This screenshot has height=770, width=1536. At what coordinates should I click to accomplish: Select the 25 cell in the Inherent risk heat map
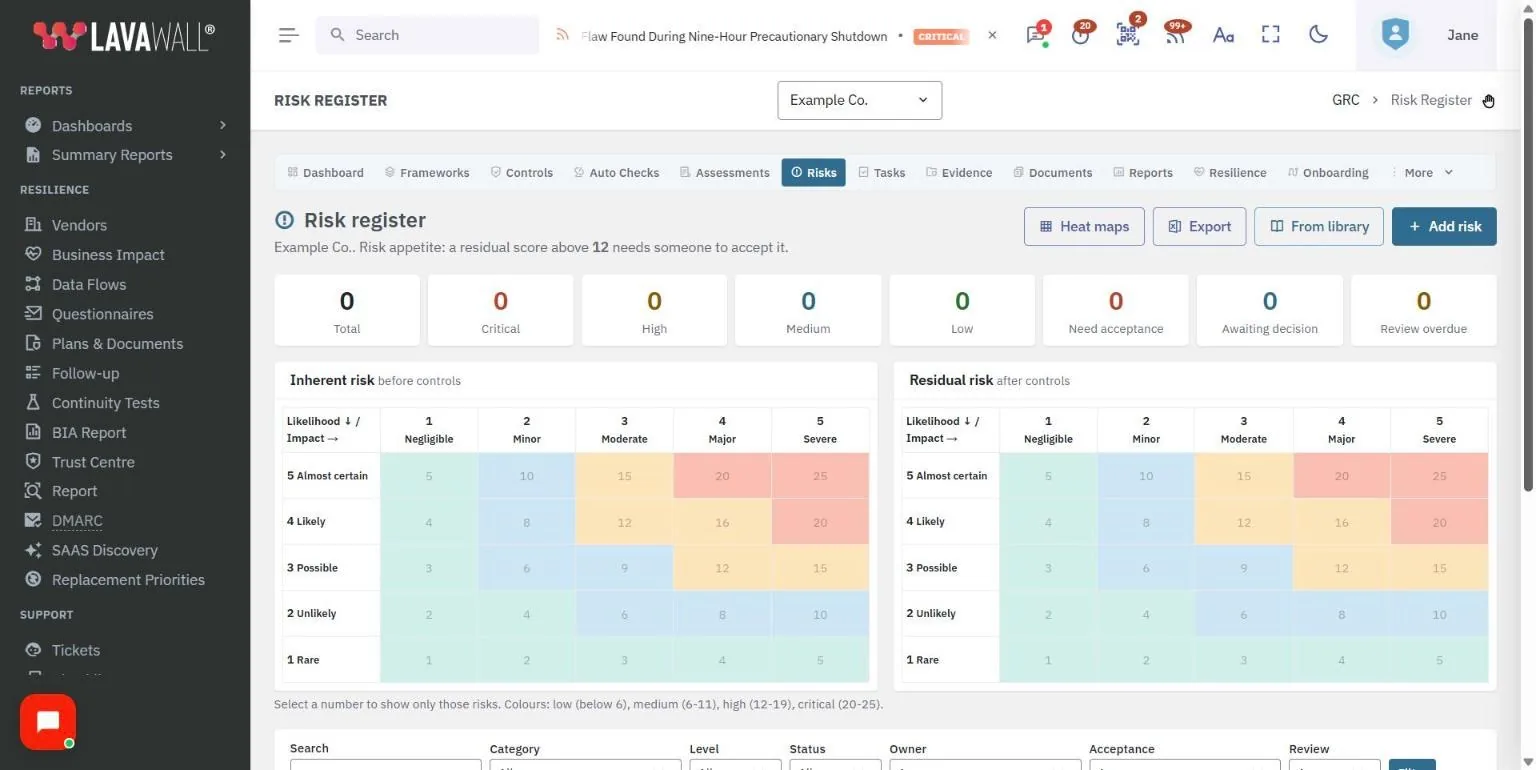(x=820, y=476)
